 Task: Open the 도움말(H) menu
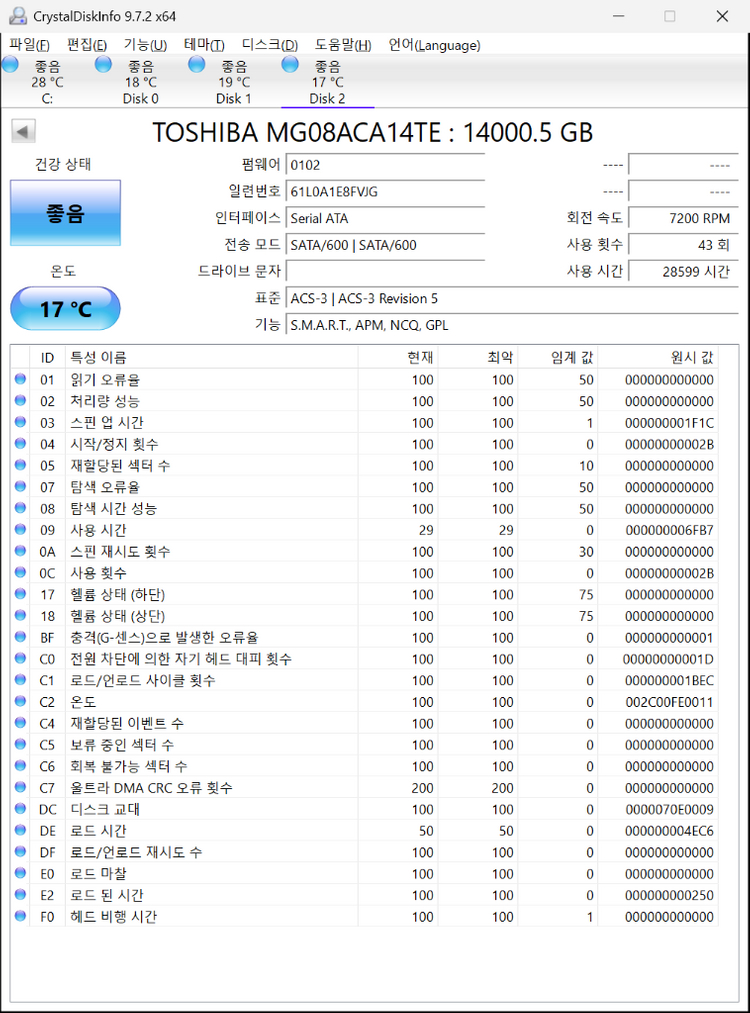(343, 45)
